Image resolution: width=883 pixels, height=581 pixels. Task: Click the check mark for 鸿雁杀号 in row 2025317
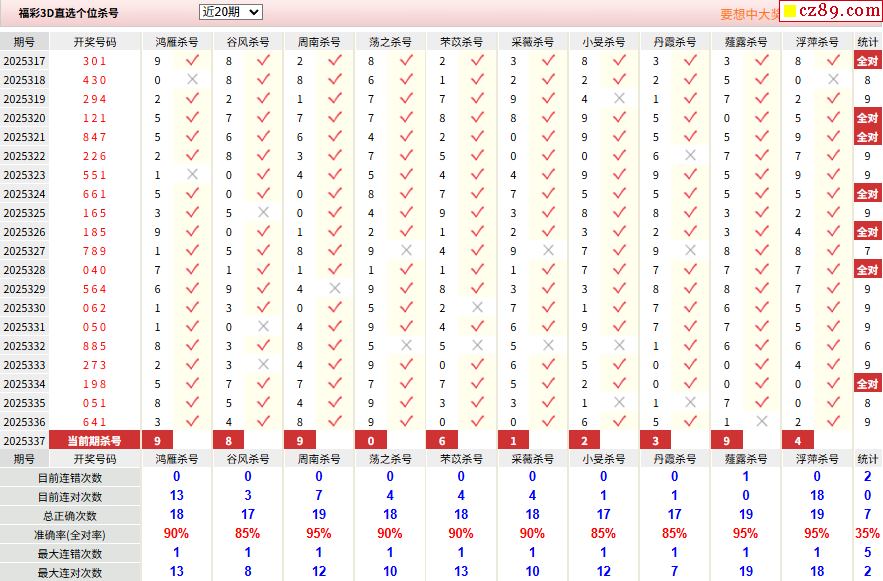193,60
